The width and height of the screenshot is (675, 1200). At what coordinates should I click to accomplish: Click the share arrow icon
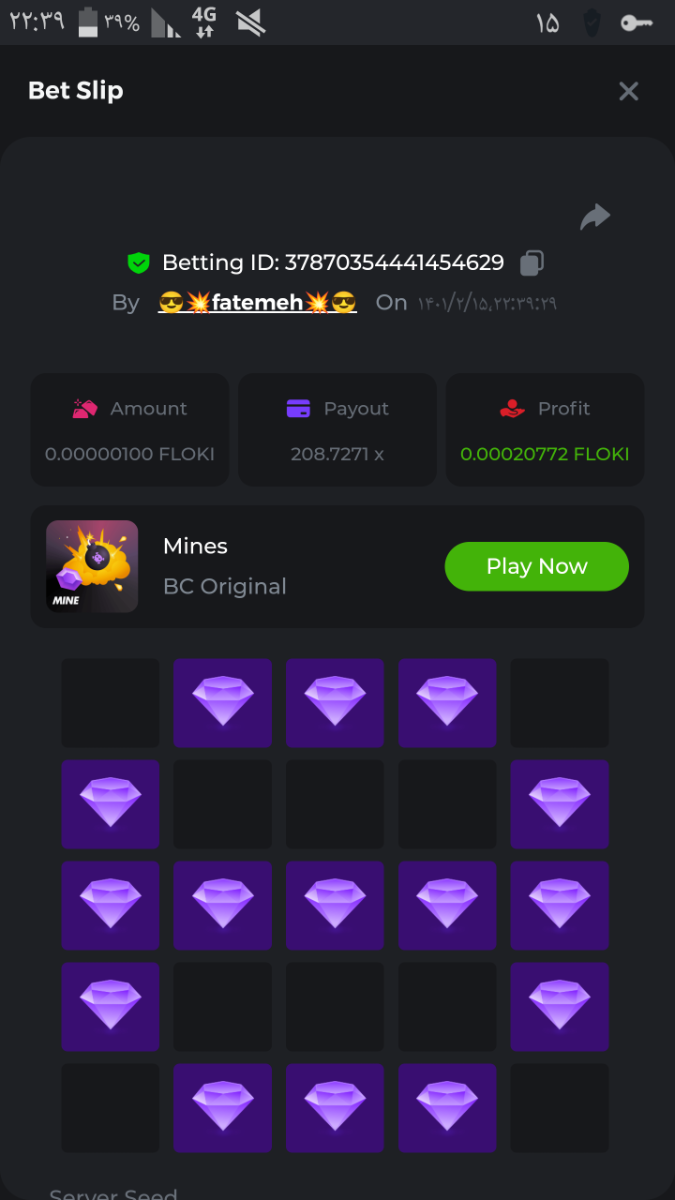coord(595,217)
